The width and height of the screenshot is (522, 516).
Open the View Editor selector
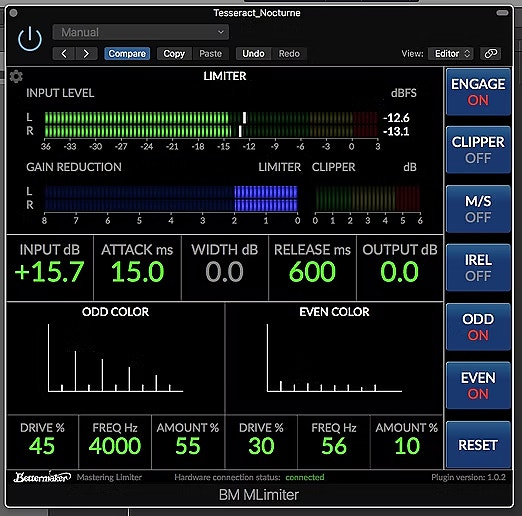click(x=451, y=53)
